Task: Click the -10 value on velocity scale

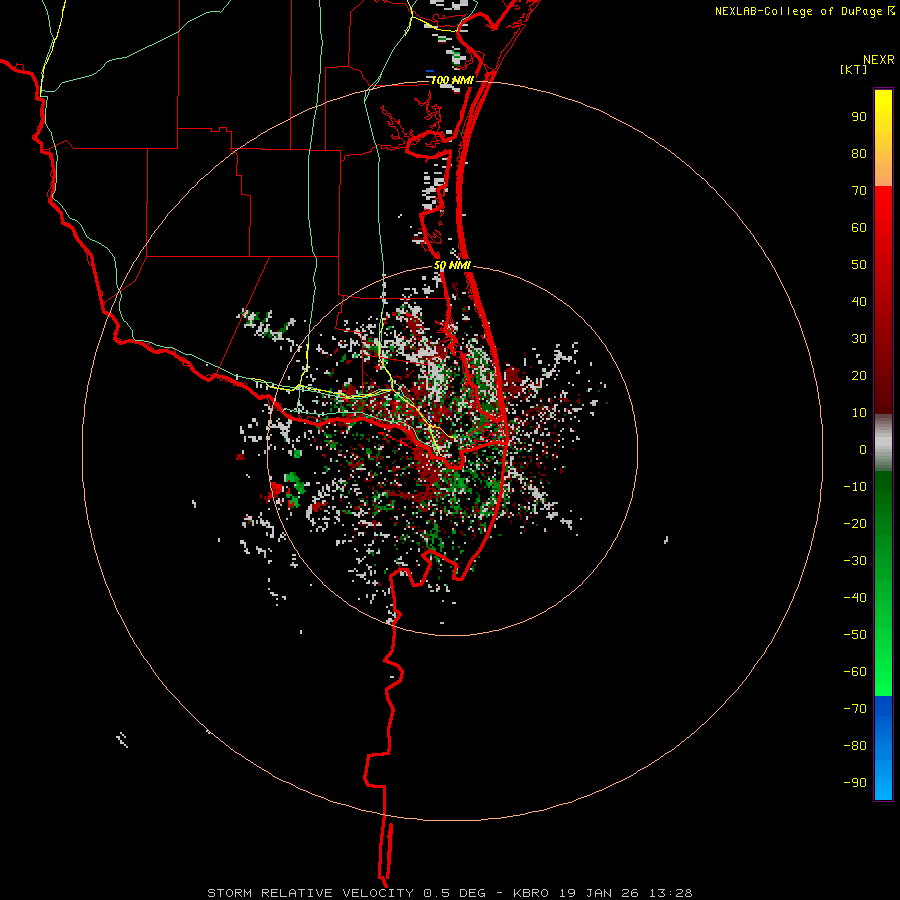Action: (x=855, y=487)
